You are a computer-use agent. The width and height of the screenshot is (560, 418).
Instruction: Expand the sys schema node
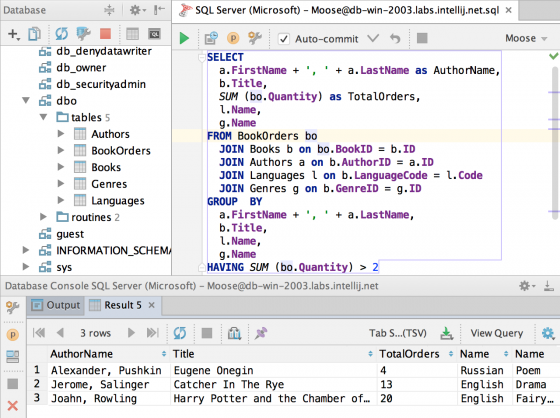pyautogui.click(x=26, y=267)
